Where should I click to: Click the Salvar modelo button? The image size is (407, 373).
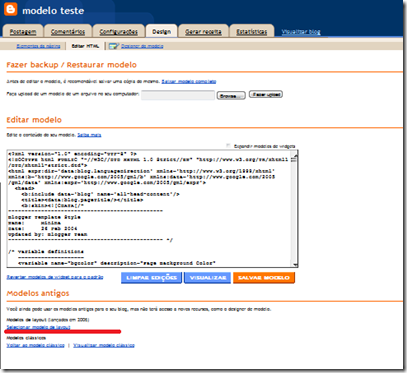pyautogui.click(x=264, y=278)
